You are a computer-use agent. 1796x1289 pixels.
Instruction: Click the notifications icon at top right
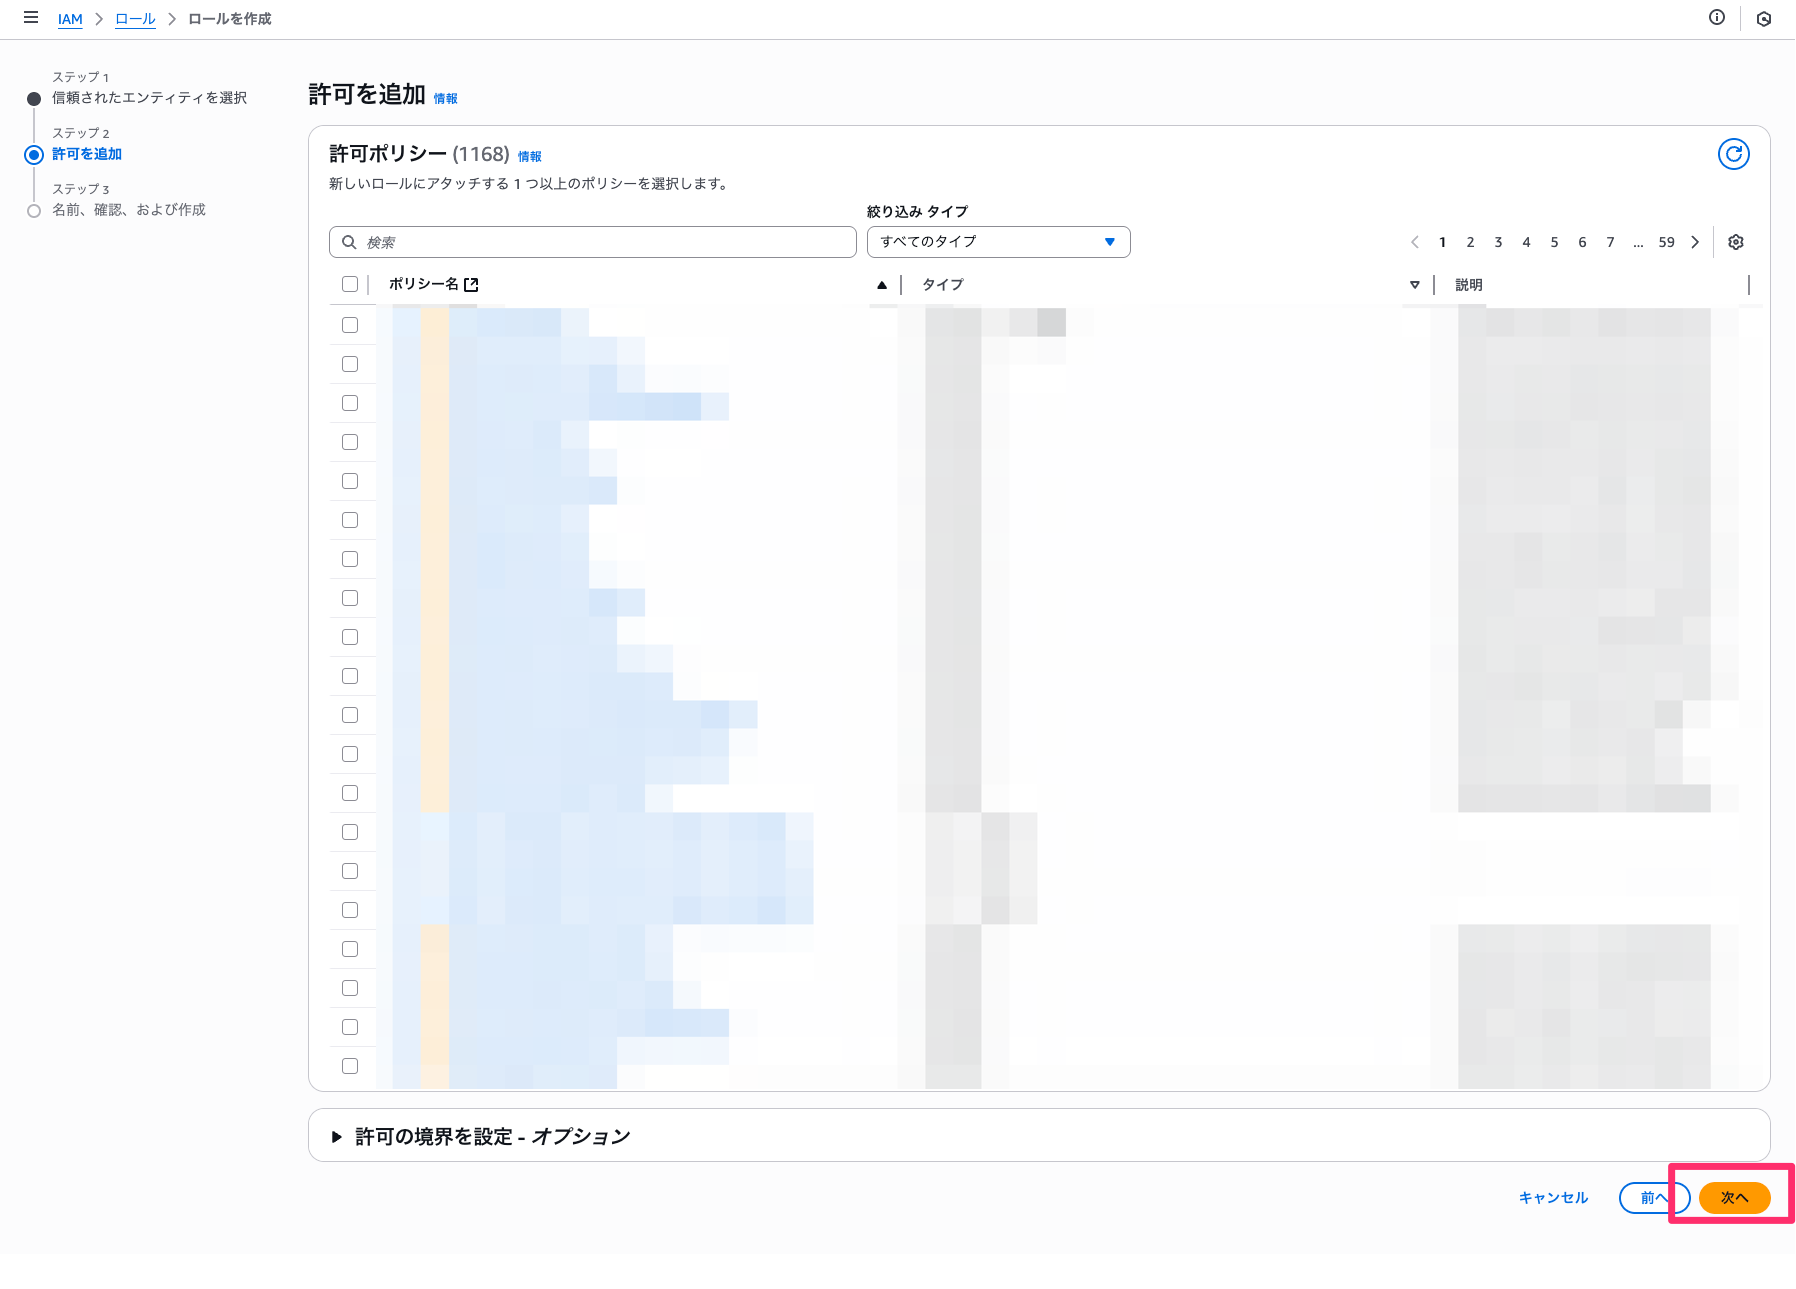click(1764, 18)
